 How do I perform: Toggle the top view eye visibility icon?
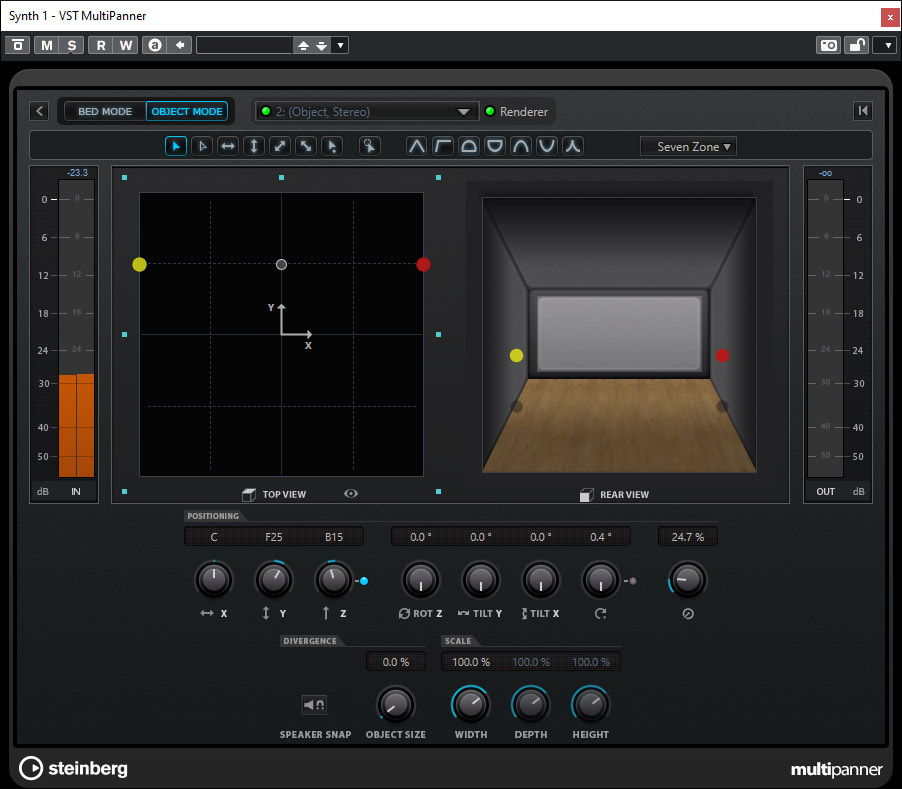pos(351,494)
